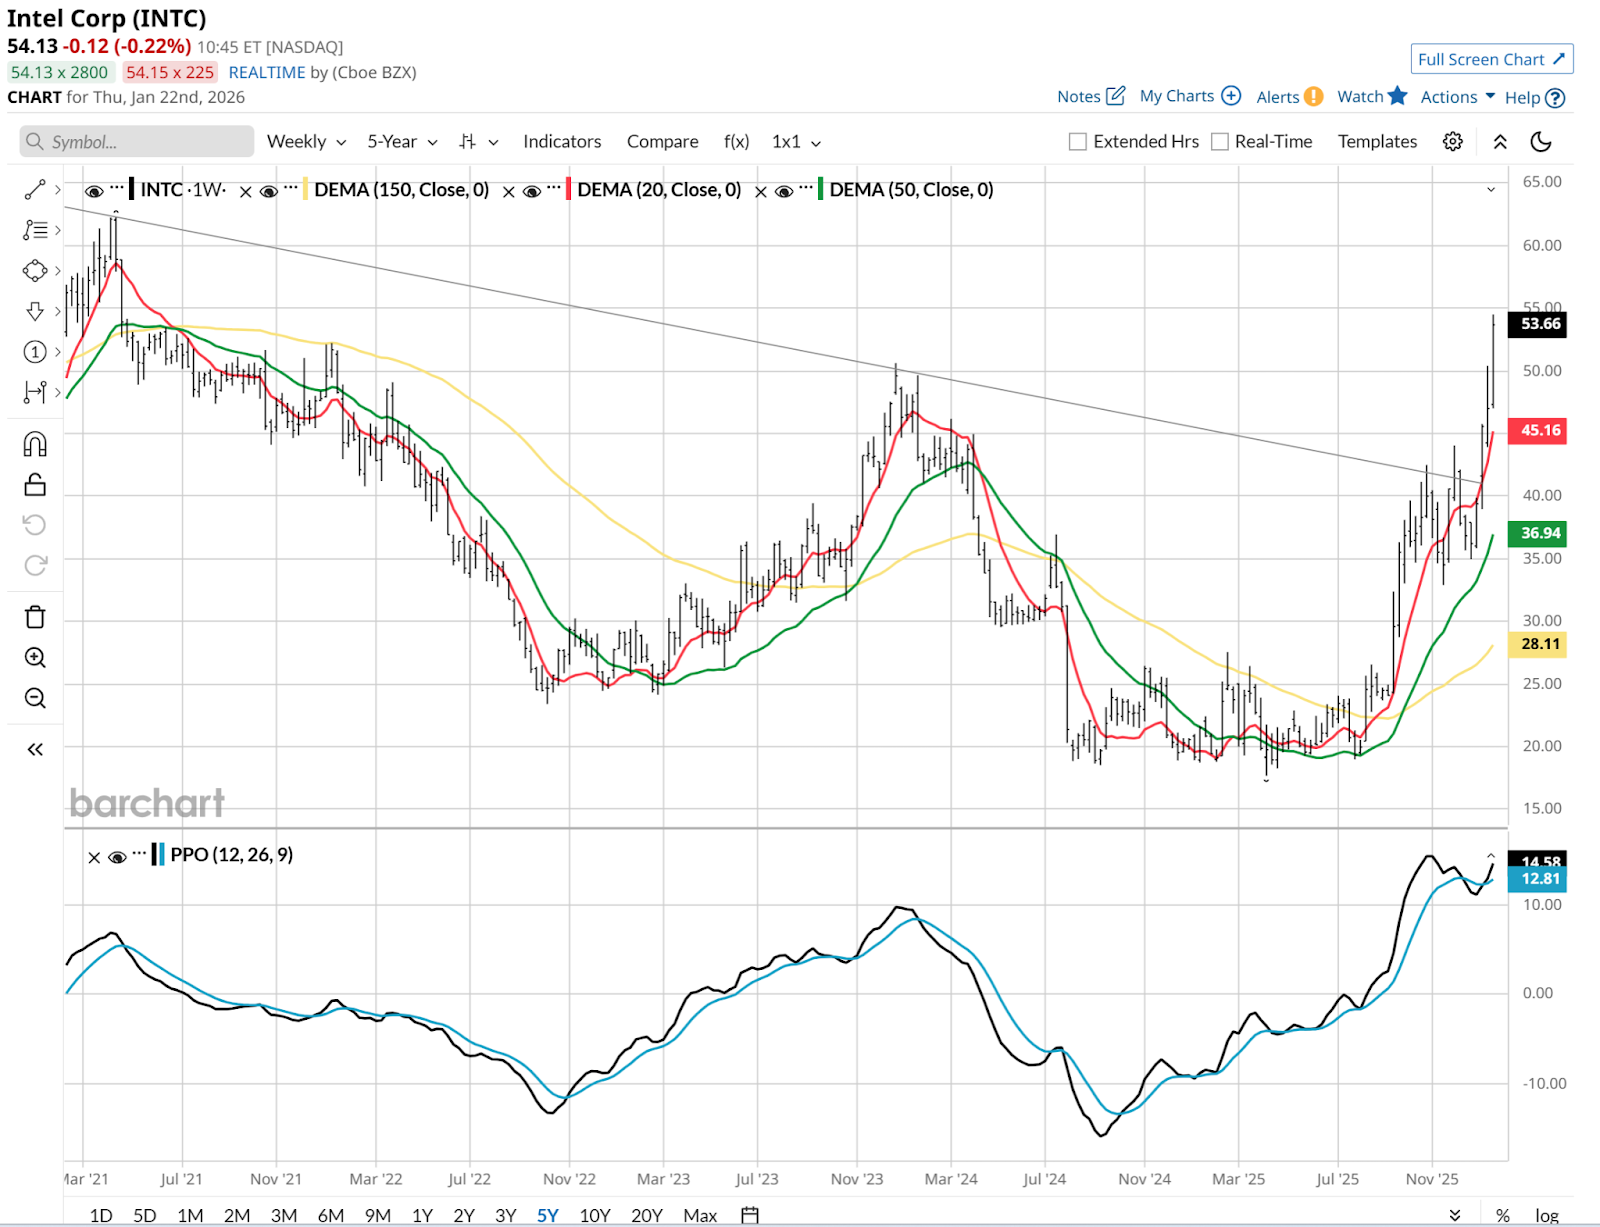Image resolution: width=1600 pixels, height=1227 pixels.
Task: Click the magnet snap tool icon
Action: tap(35, 444)
